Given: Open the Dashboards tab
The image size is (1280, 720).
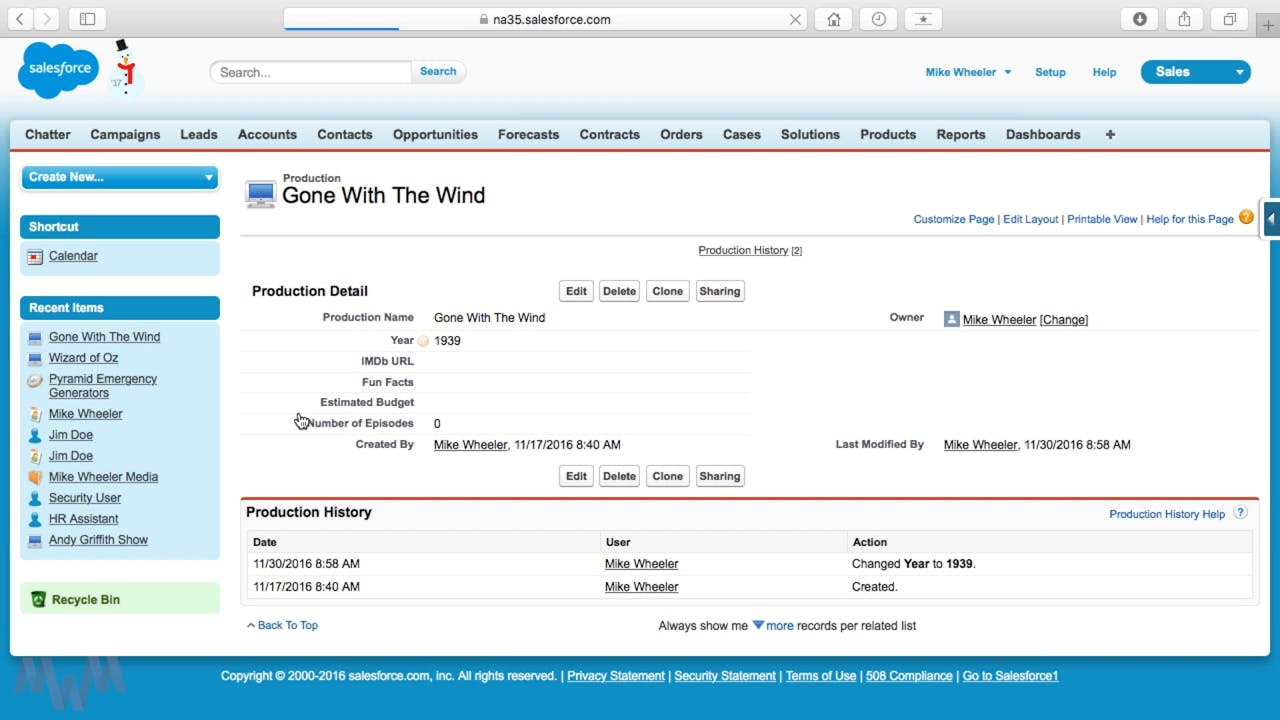Looking at the screenshot, I should [x=1043, y=134].
